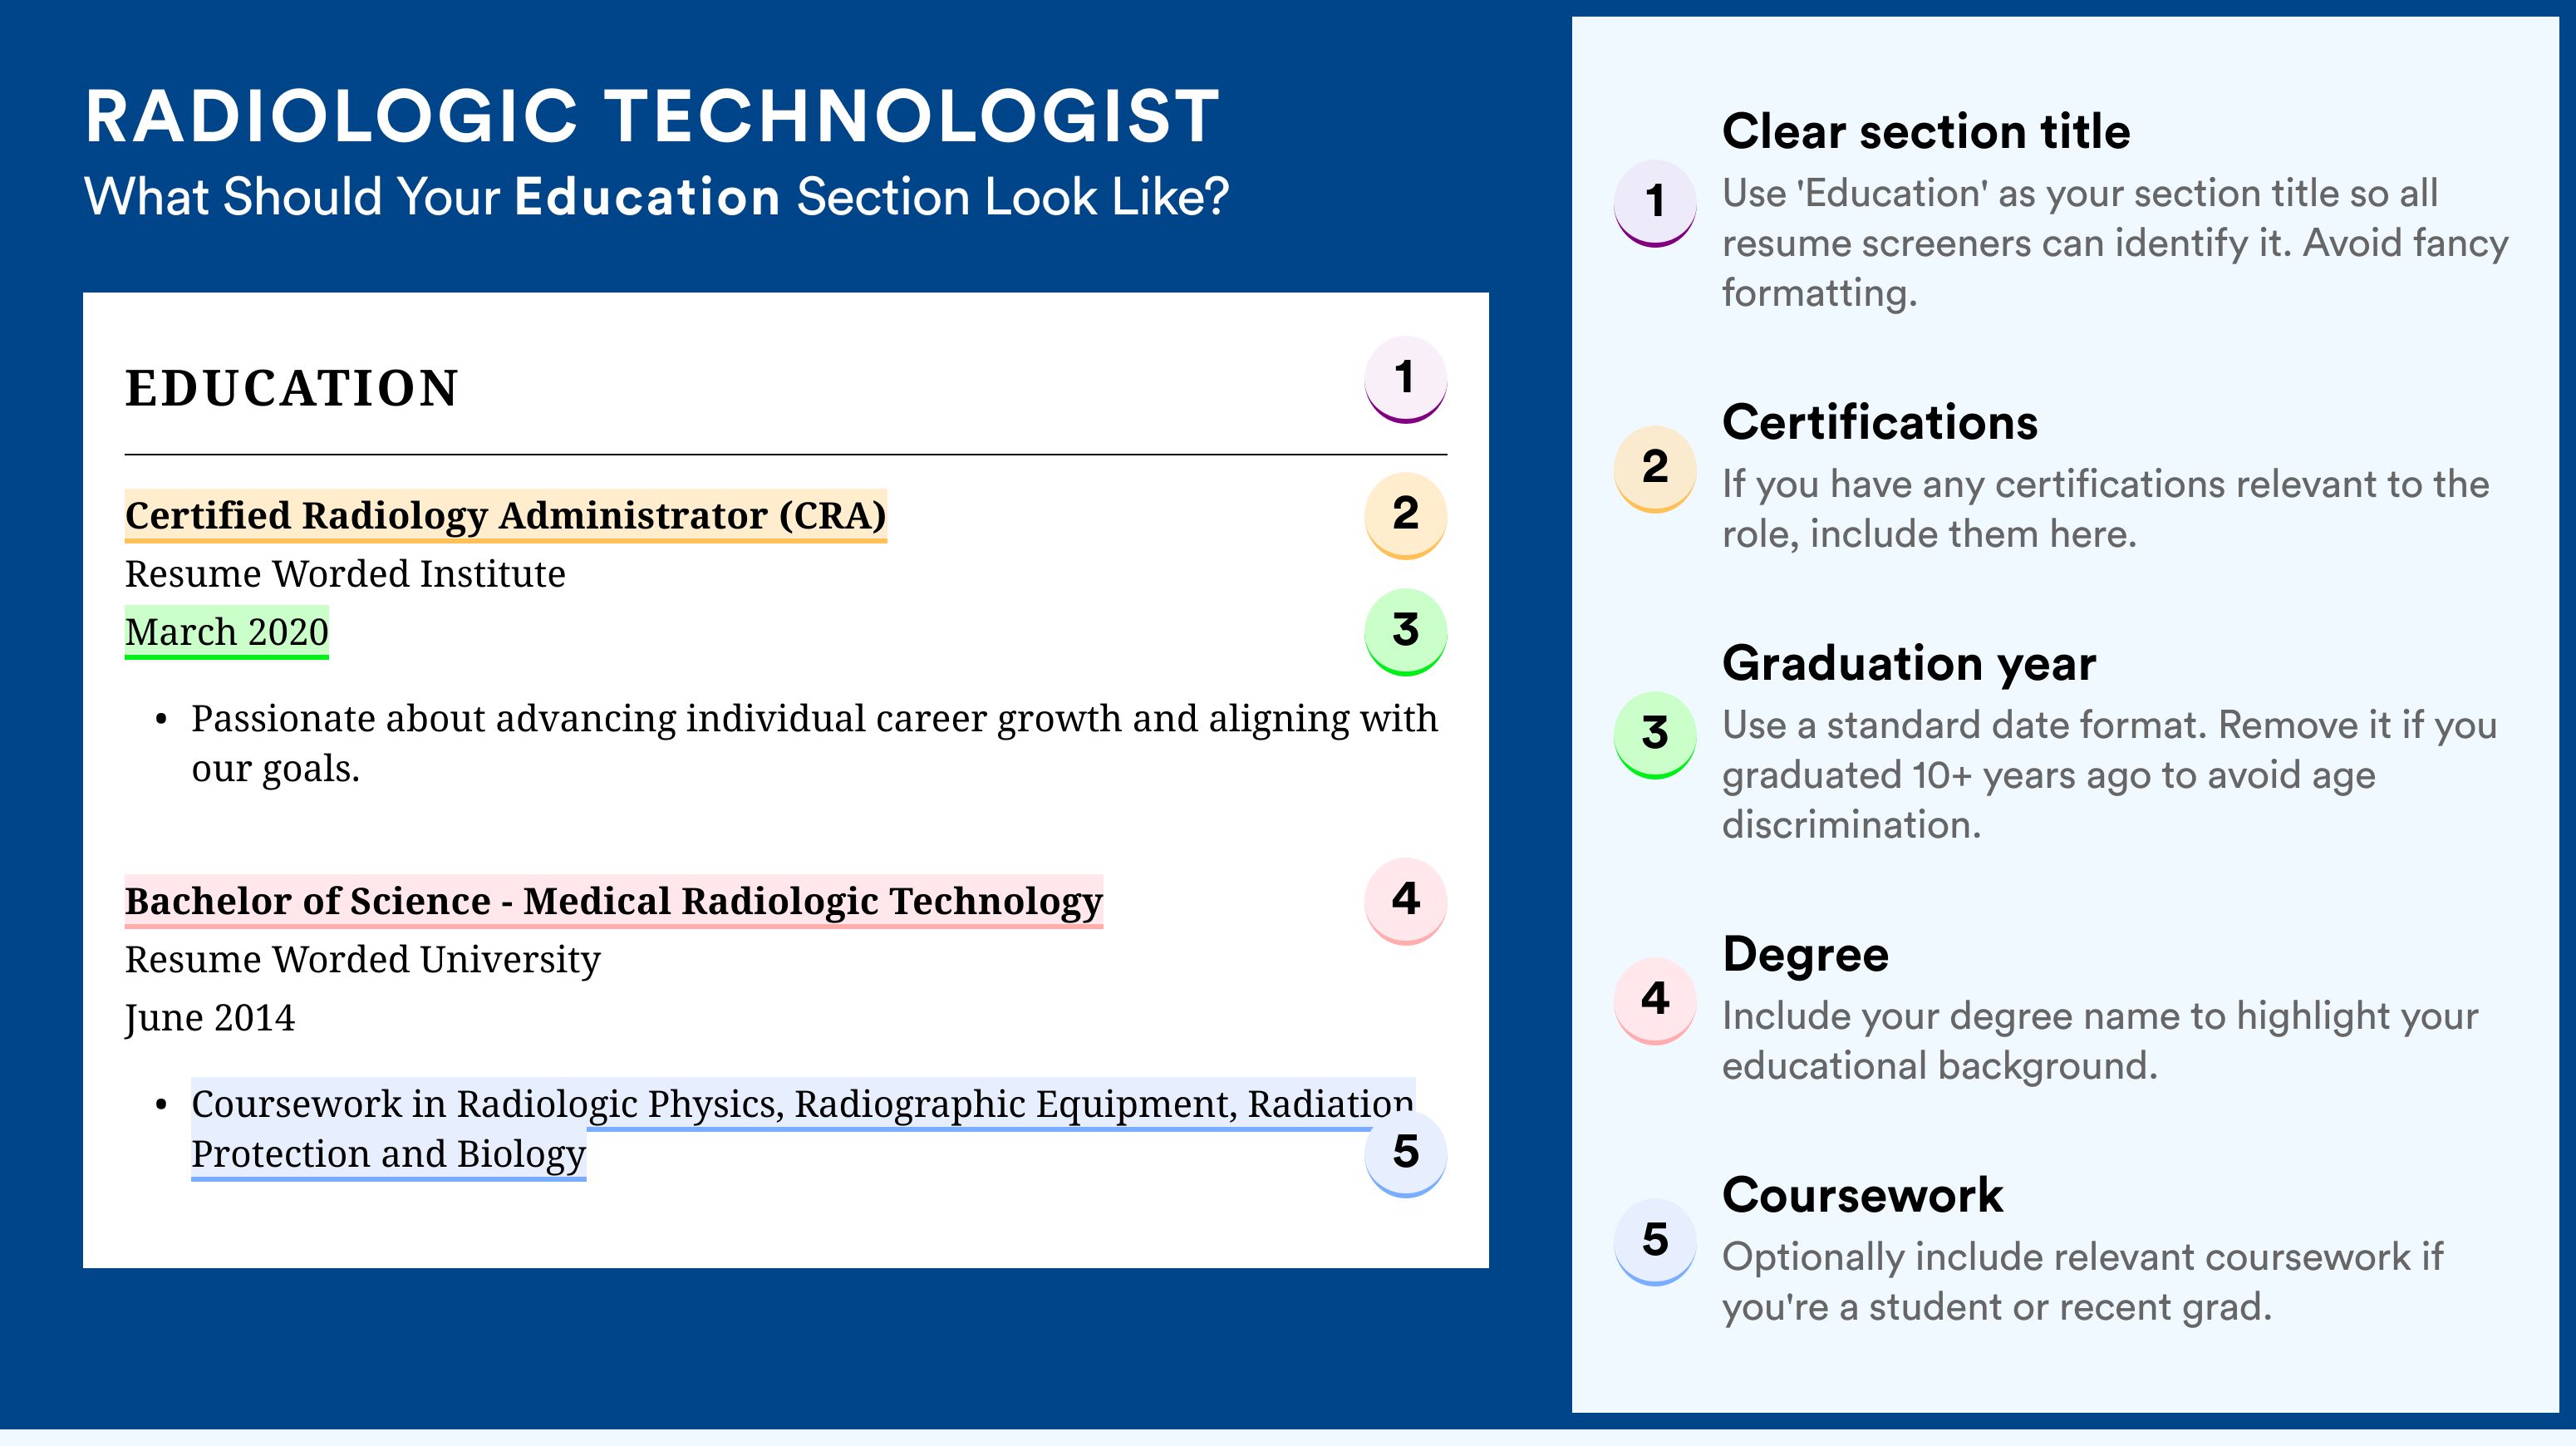Click the purple 1 badge next to Clear section title
Viewport: 2576px width, 1446px height.
(x=1654, y=202)
